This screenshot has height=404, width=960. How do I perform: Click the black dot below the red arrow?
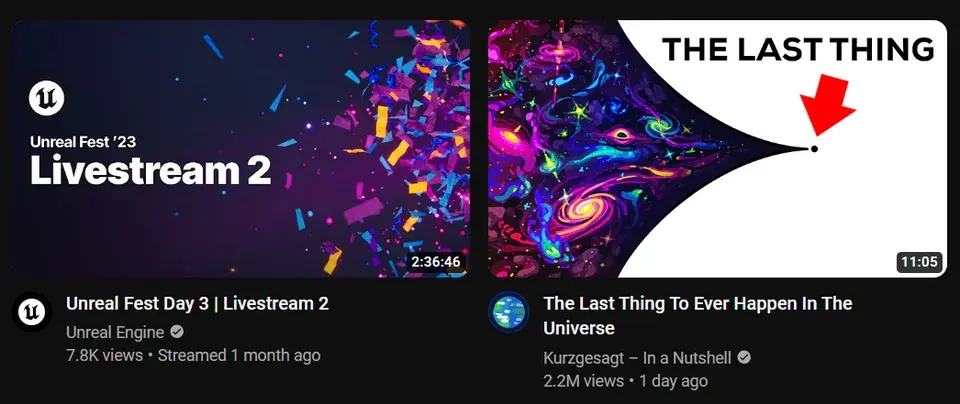(x=814, y=149)
